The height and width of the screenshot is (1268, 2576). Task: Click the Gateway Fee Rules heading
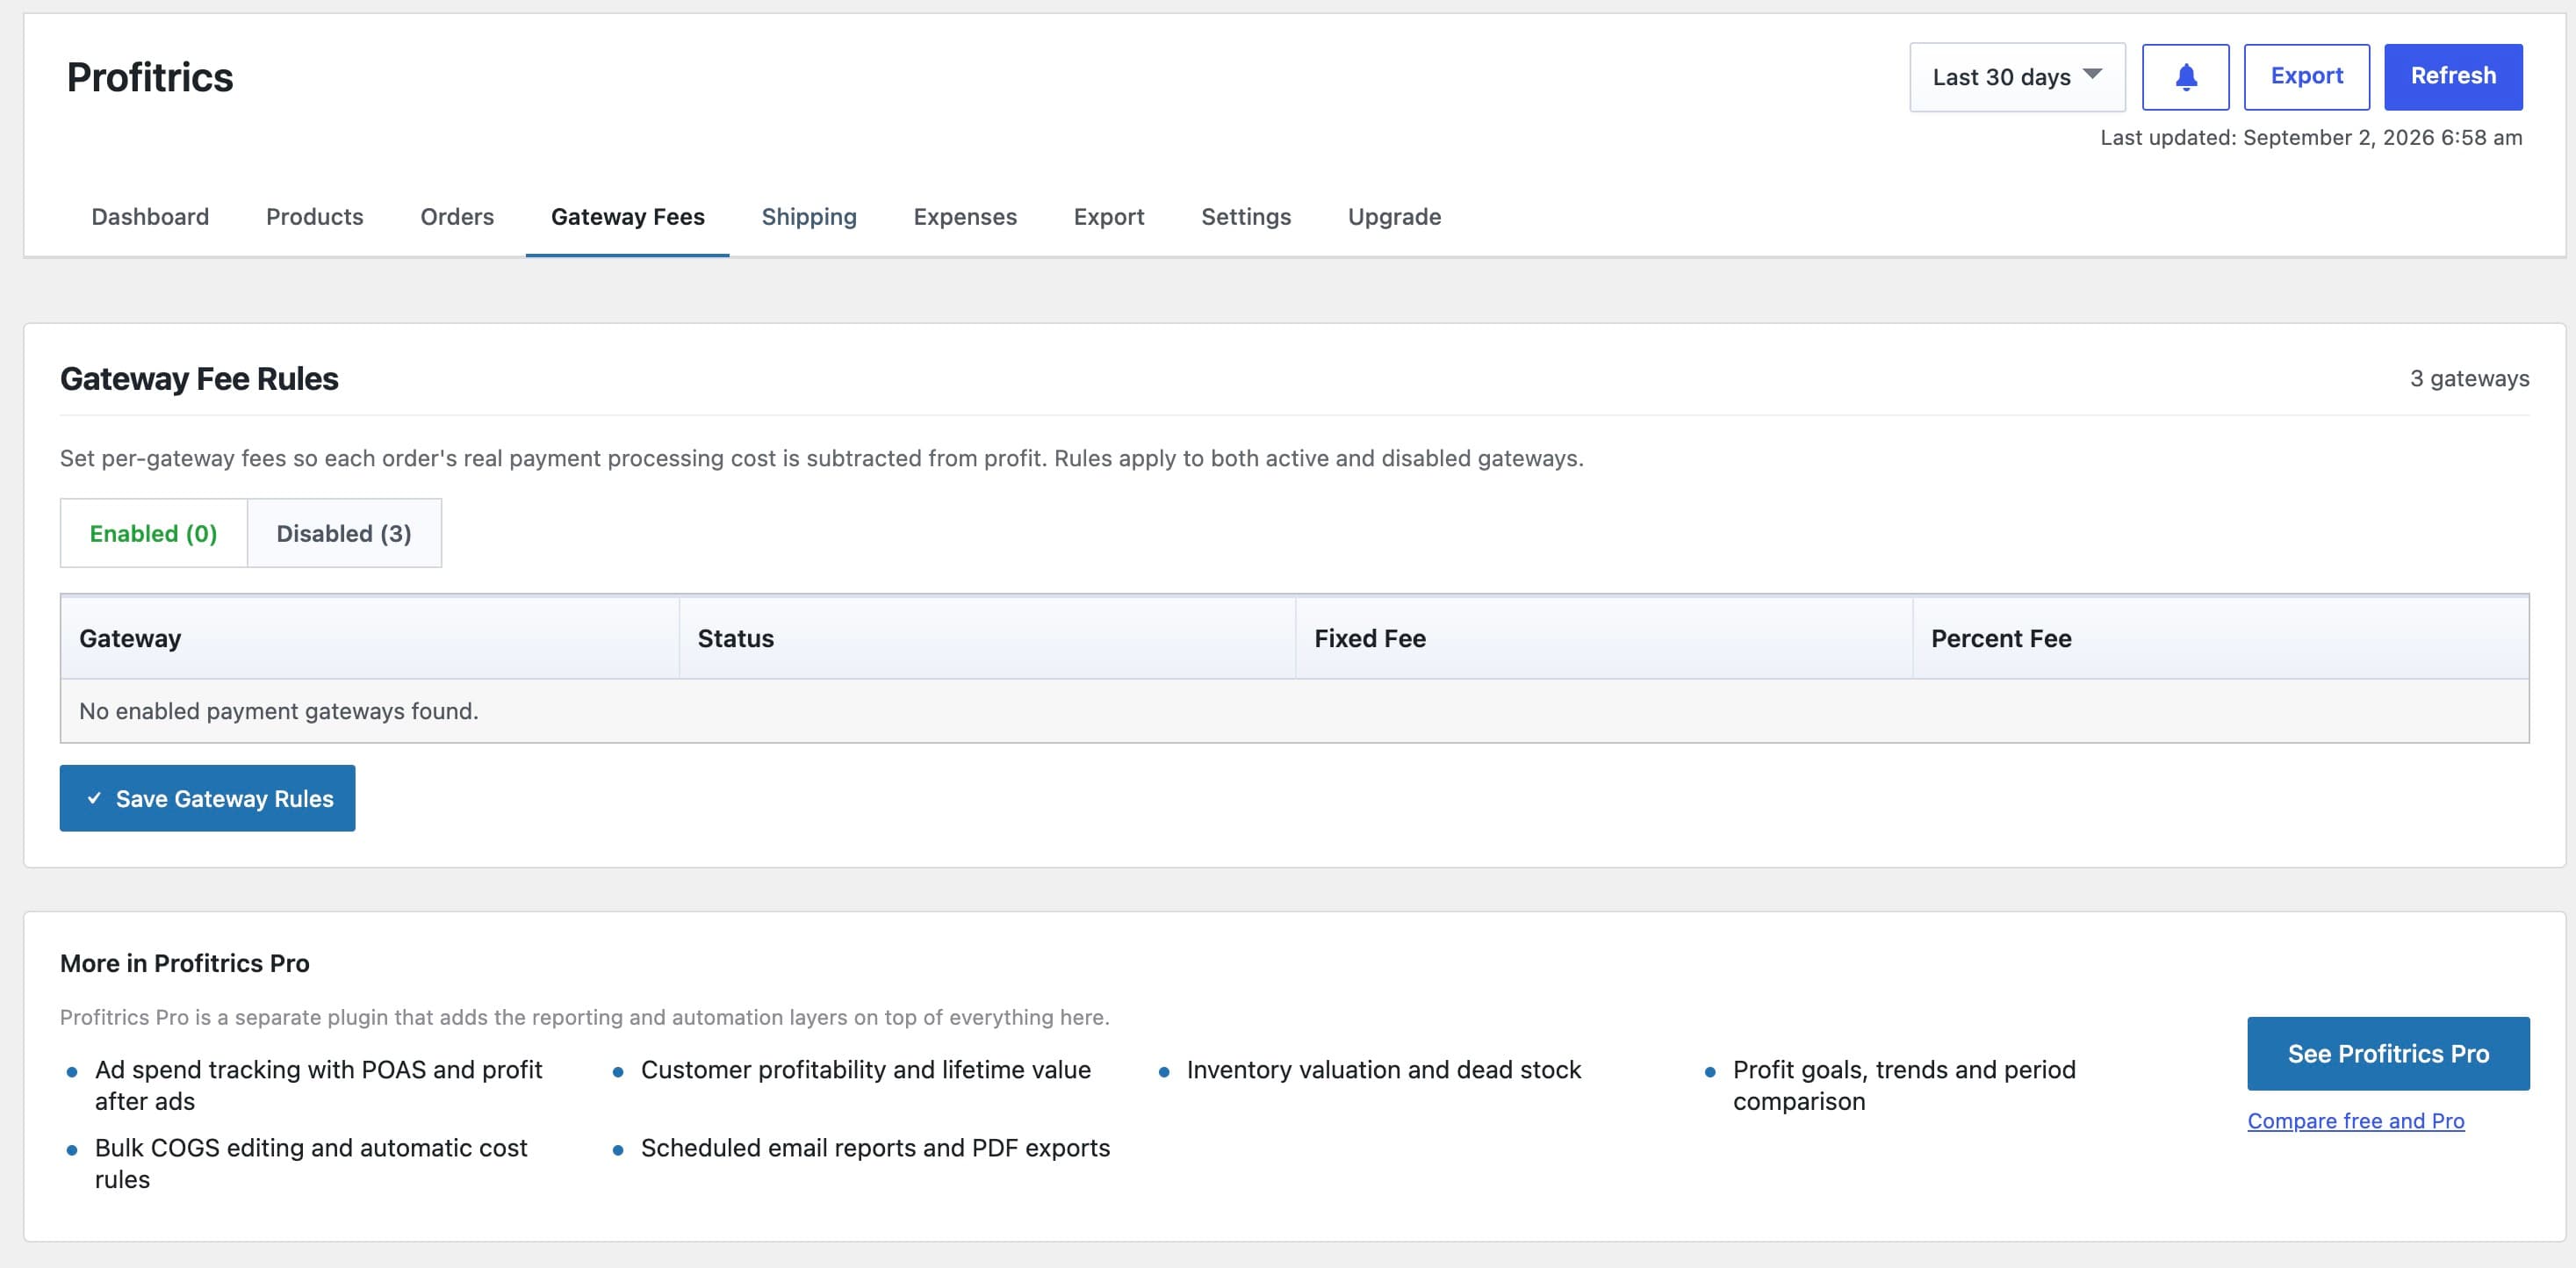199,379
